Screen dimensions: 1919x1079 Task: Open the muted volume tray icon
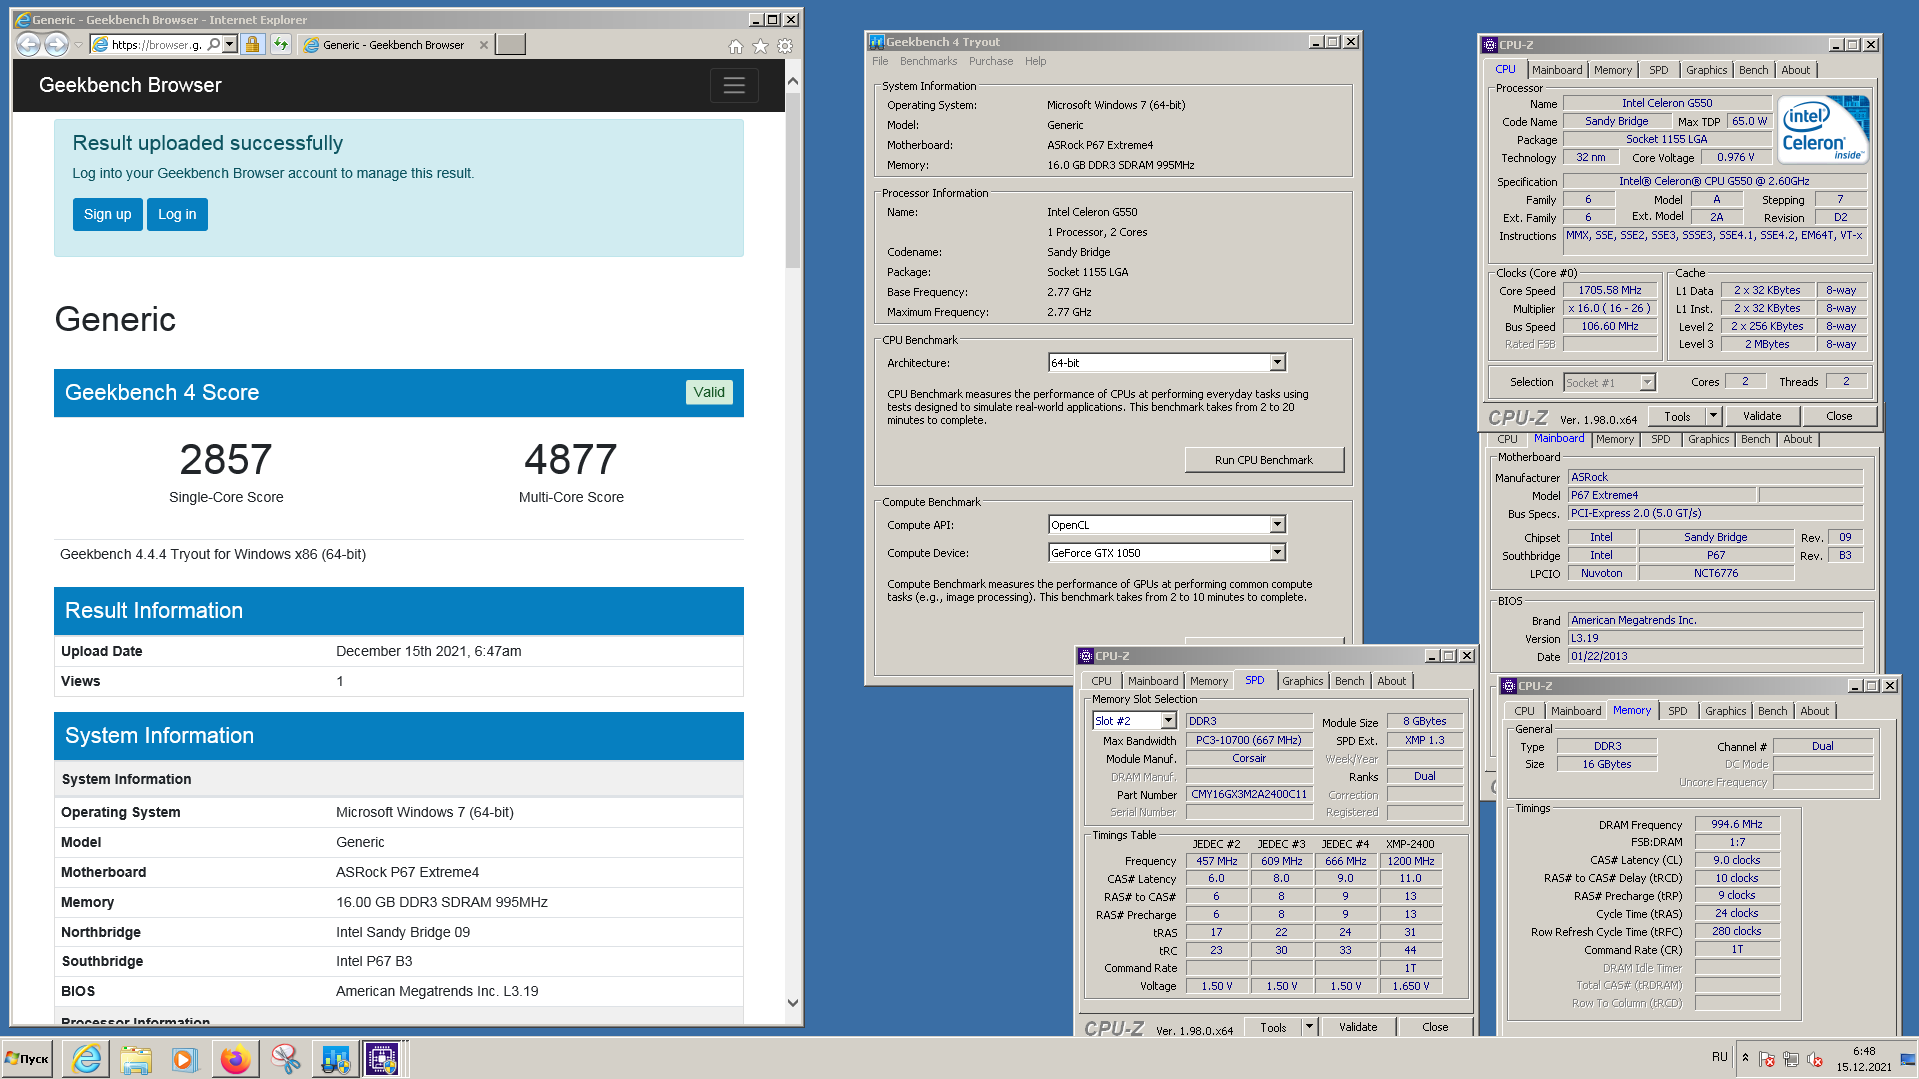1815,1059
